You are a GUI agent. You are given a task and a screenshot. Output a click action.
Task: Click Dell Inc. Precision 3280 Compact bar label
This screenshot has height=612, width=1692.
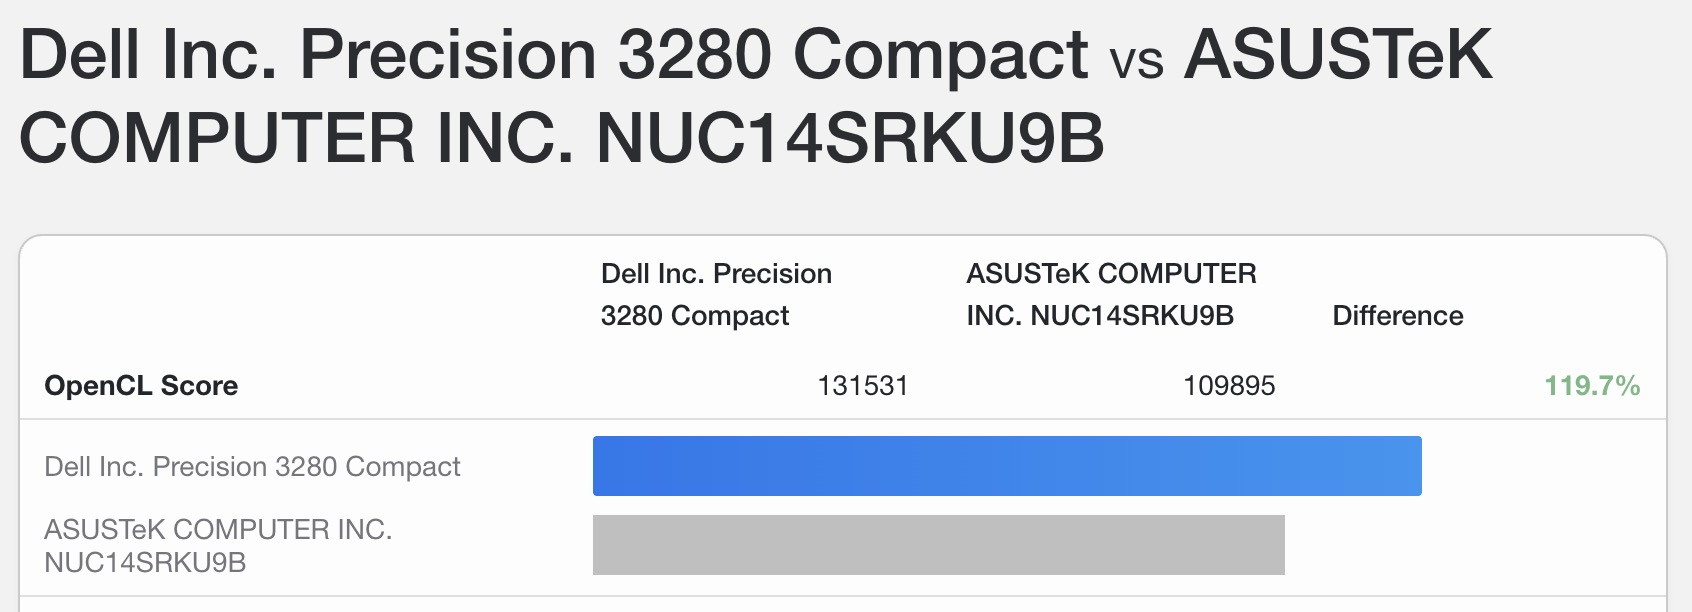252,467
